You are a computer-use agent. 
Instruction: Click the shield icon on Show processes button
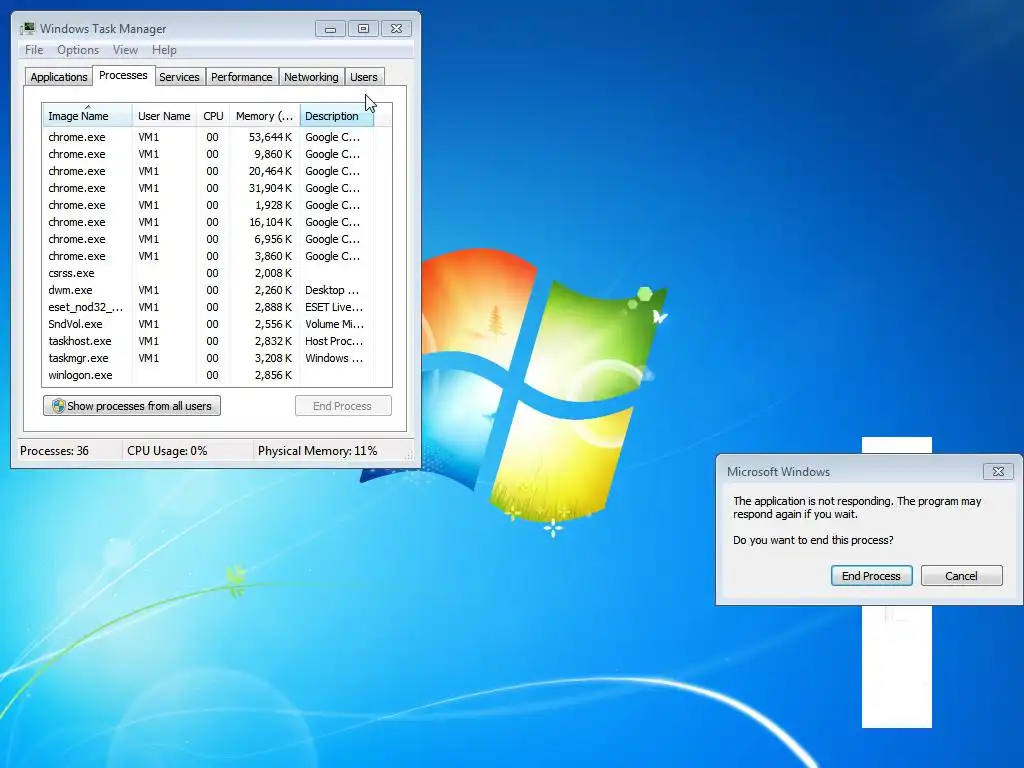[x=58, y=406]
